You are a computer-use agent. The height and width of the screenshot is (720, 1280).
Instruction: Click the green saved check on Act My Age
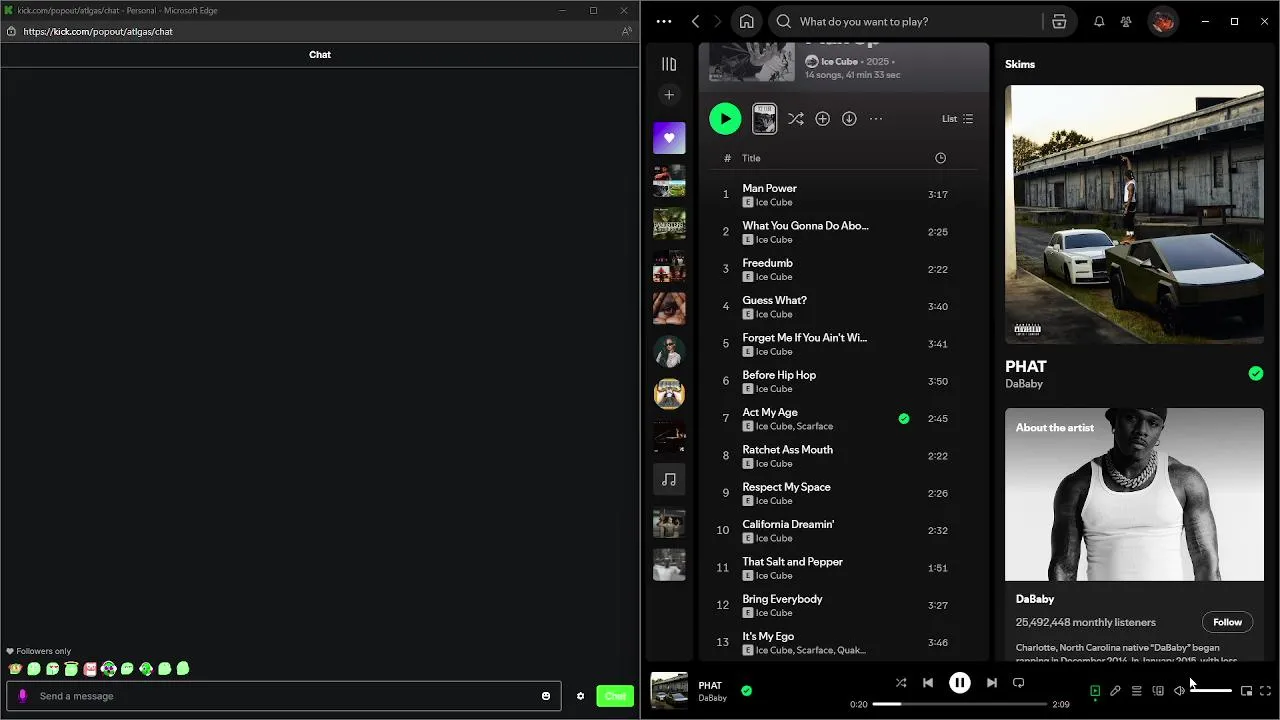[x=904, y=419]
